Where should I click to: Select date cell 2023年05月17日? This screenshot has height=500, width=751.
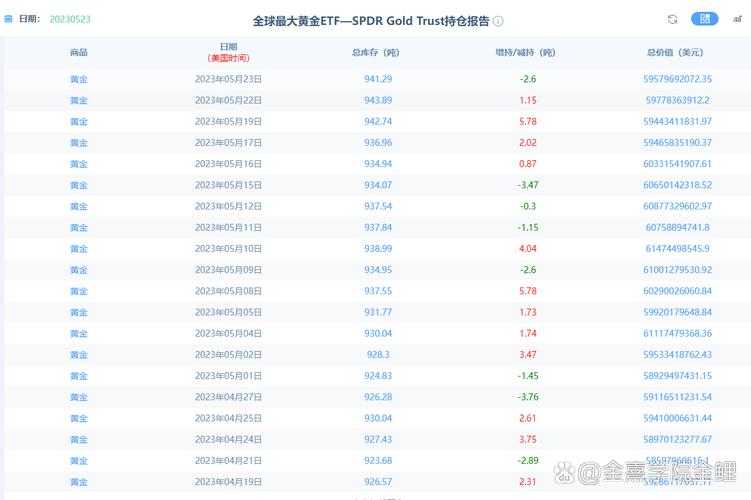228,143
